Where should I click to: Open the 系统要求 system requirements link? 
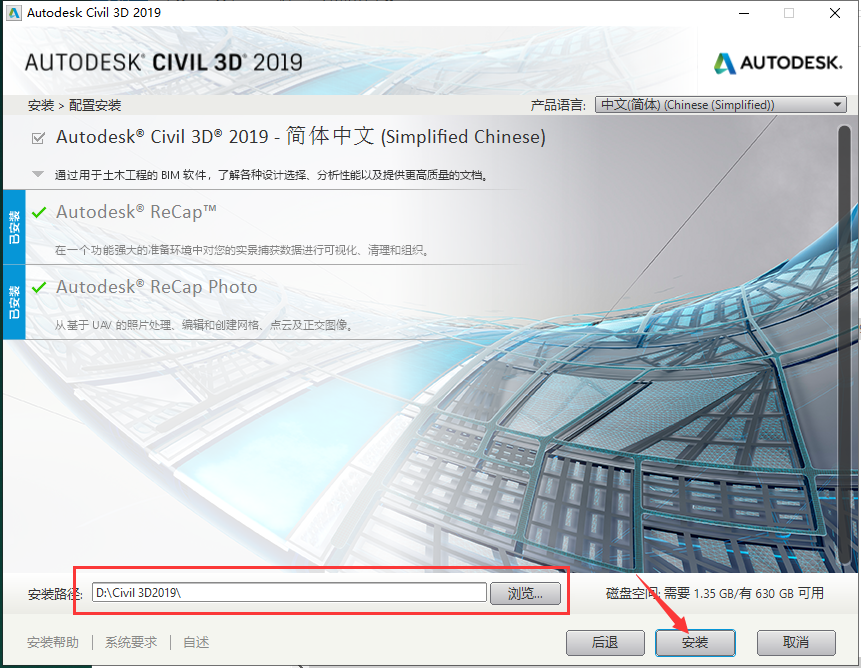[x=131, y=642]
